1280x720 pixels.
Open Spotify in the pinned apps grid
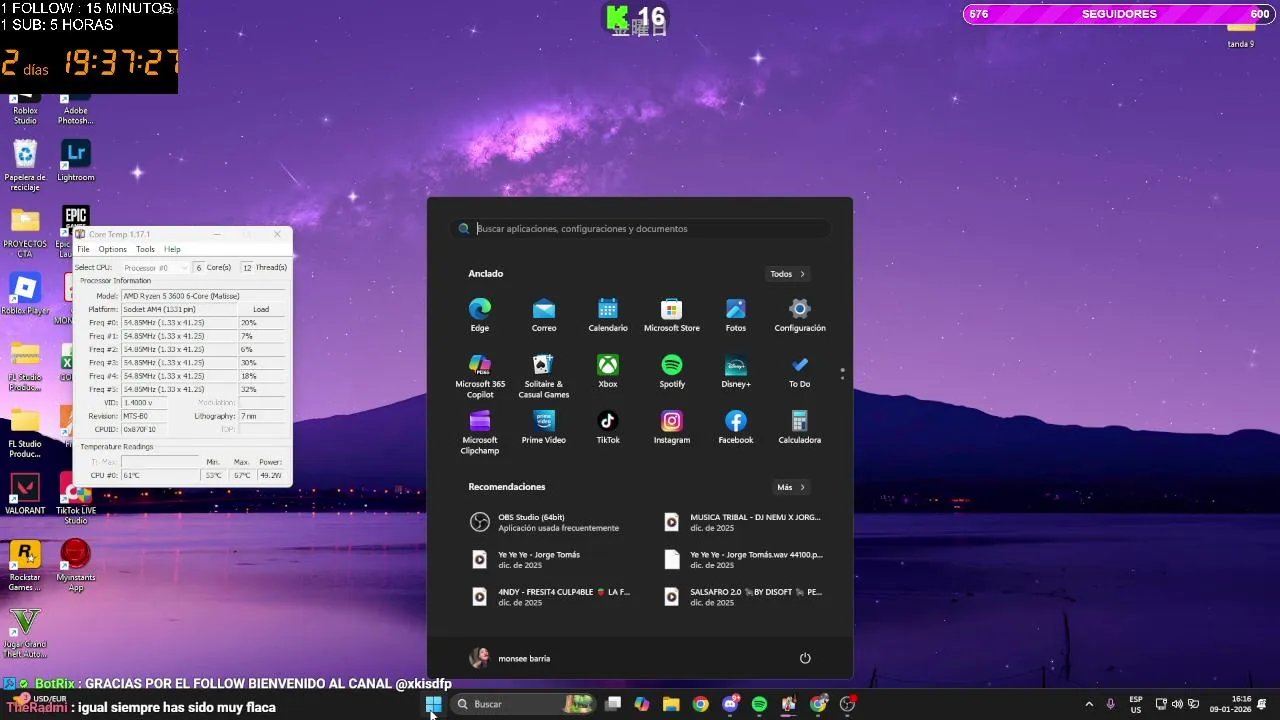tap(672, 370)
